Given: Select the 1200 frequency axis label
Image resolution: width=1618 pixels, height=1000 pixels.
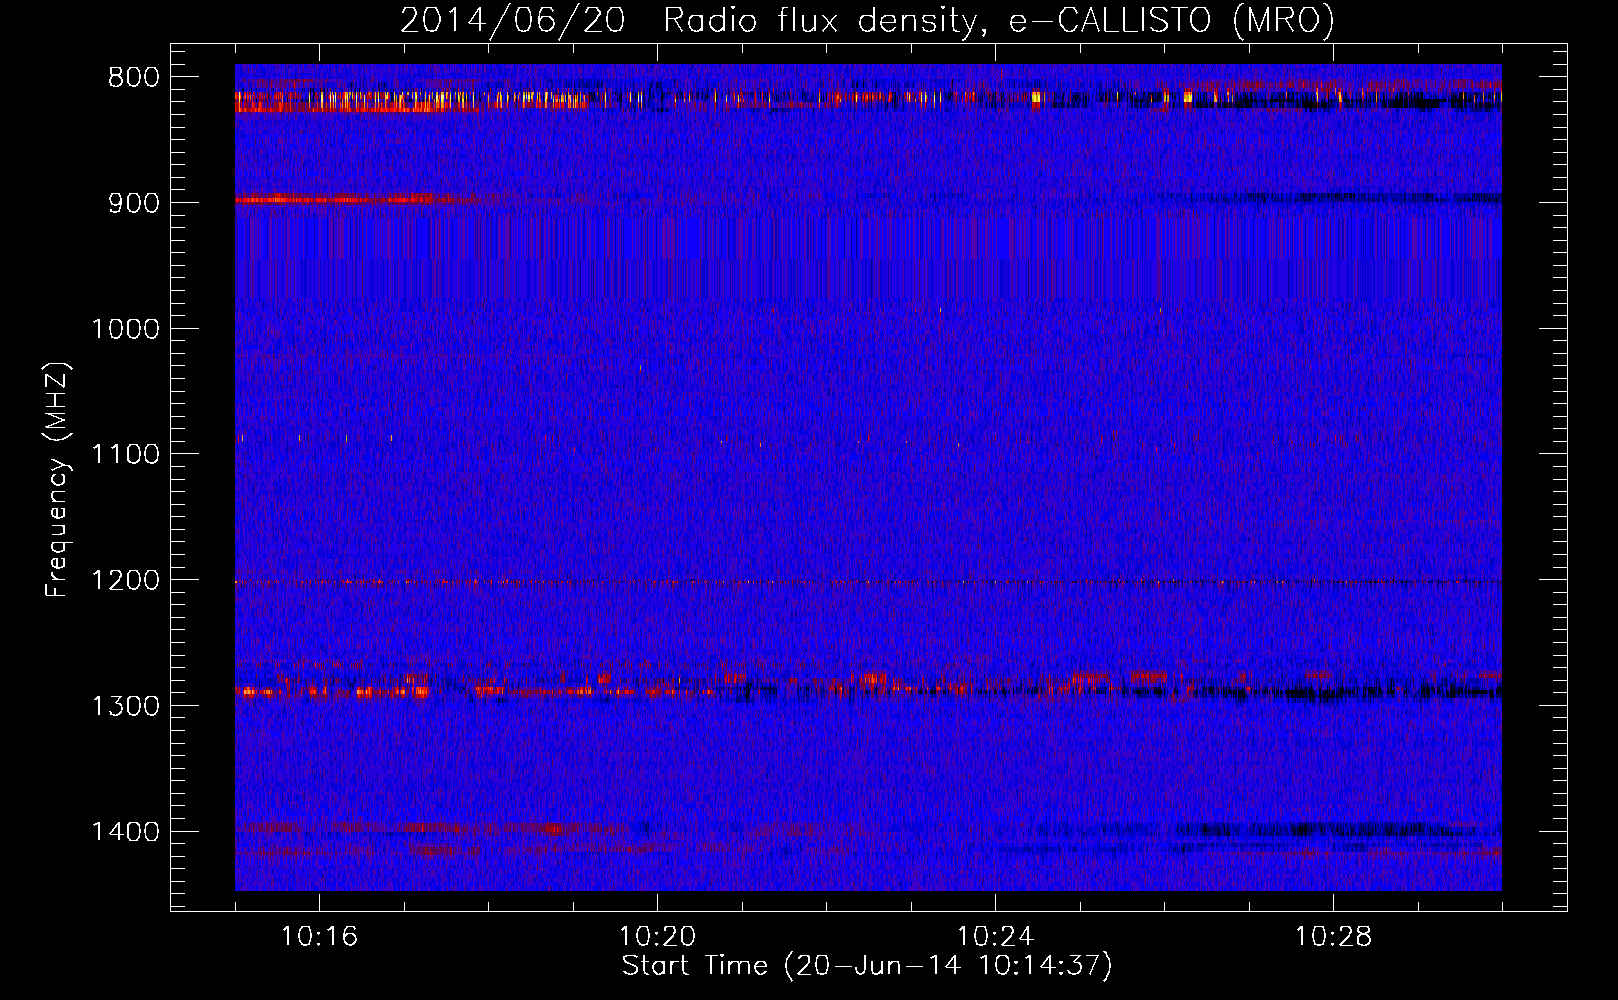Looking at the screenshot, I should [125, 581].
